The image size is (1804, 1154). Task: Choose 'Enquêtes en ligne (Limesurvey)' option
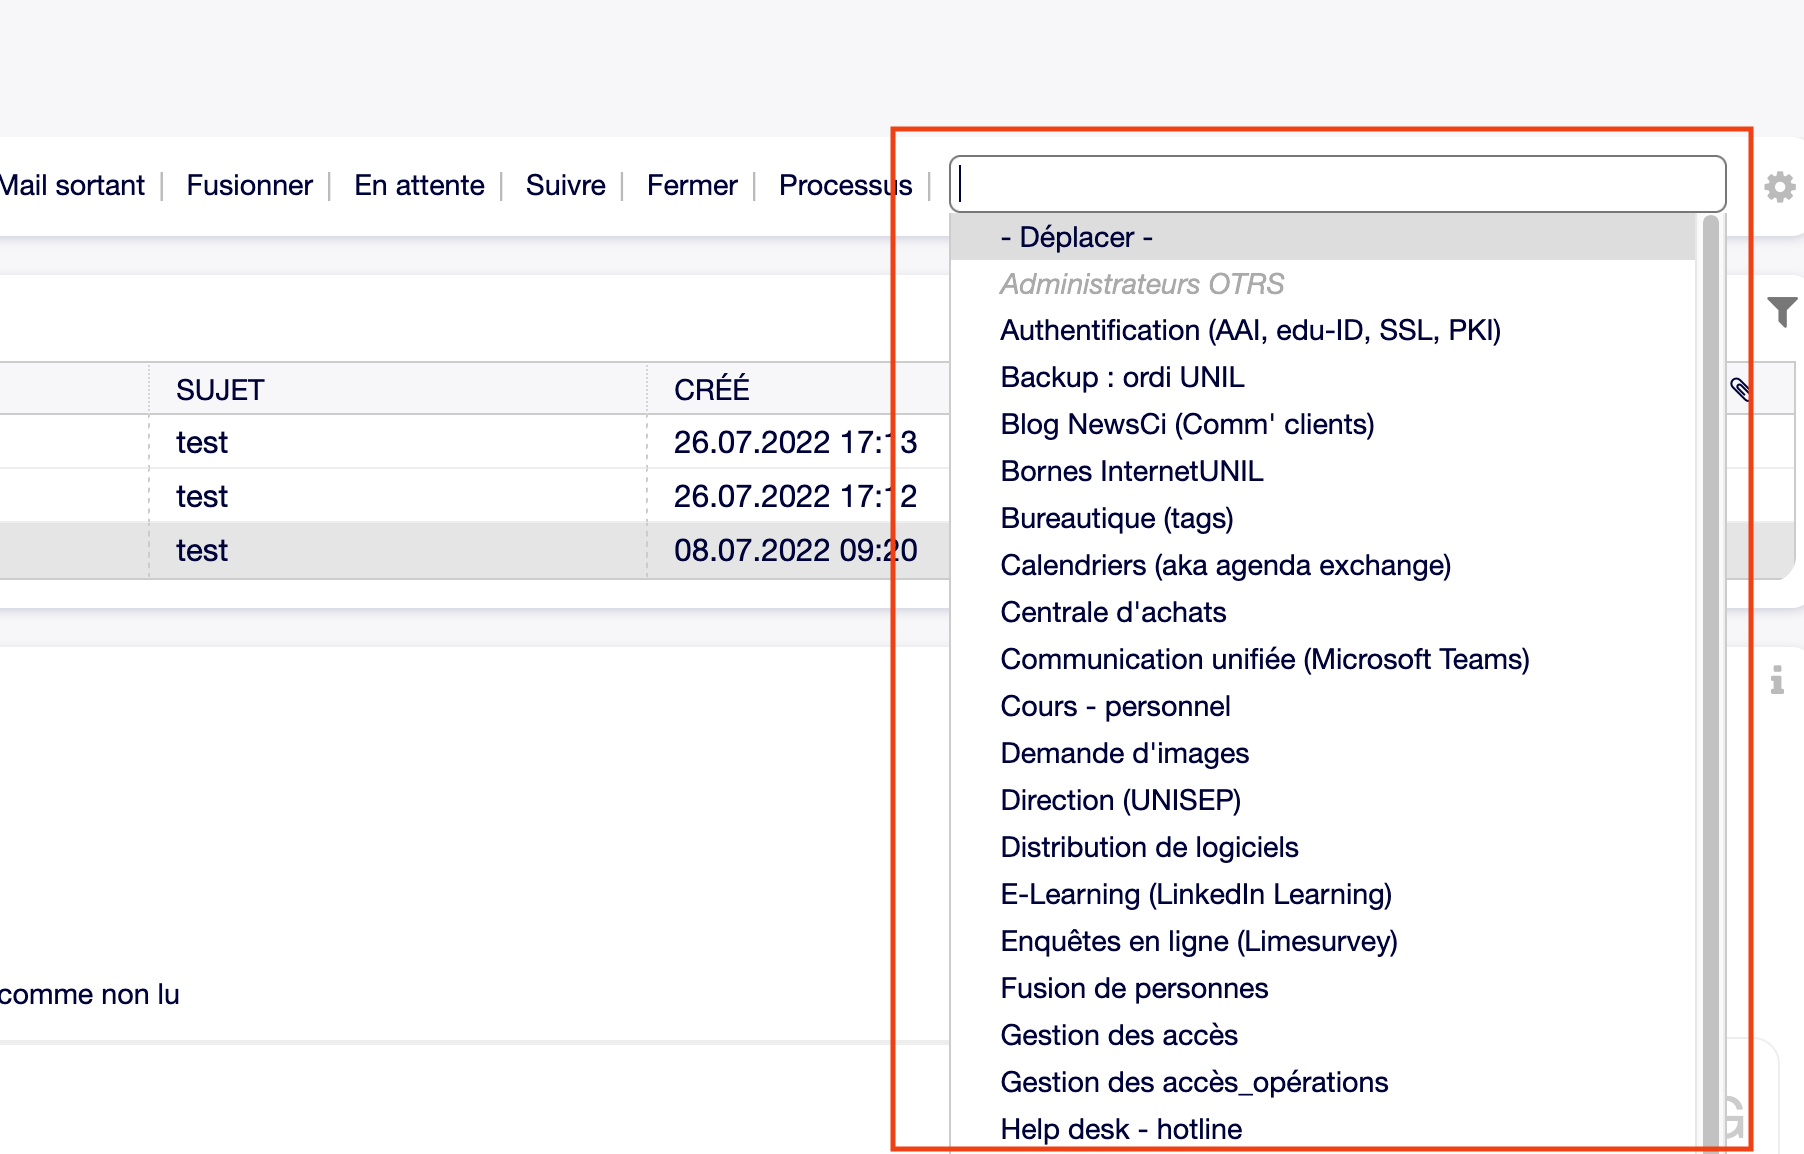1198,941
